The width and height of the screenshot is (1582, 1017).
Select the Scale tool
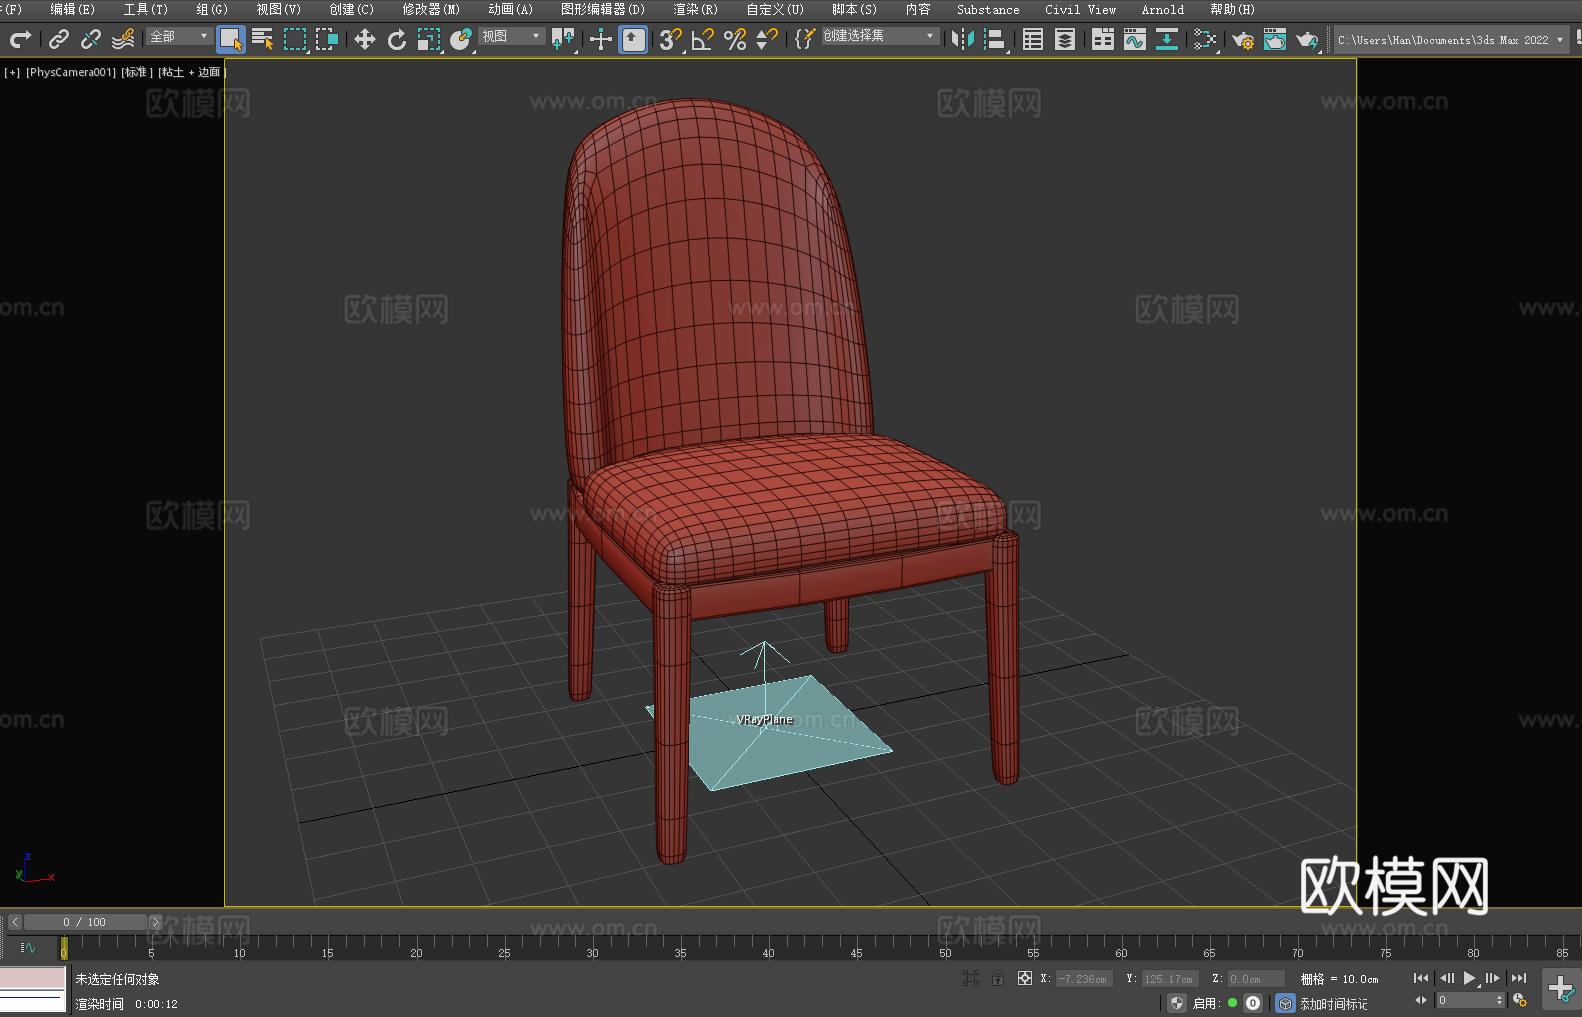tap(429, 39)
